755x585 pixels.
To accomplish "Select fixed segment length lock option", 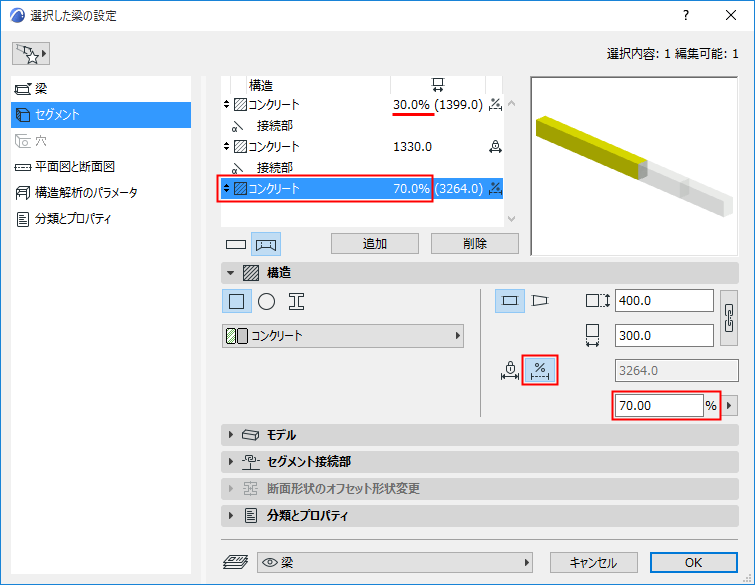I will click(510, 370).
